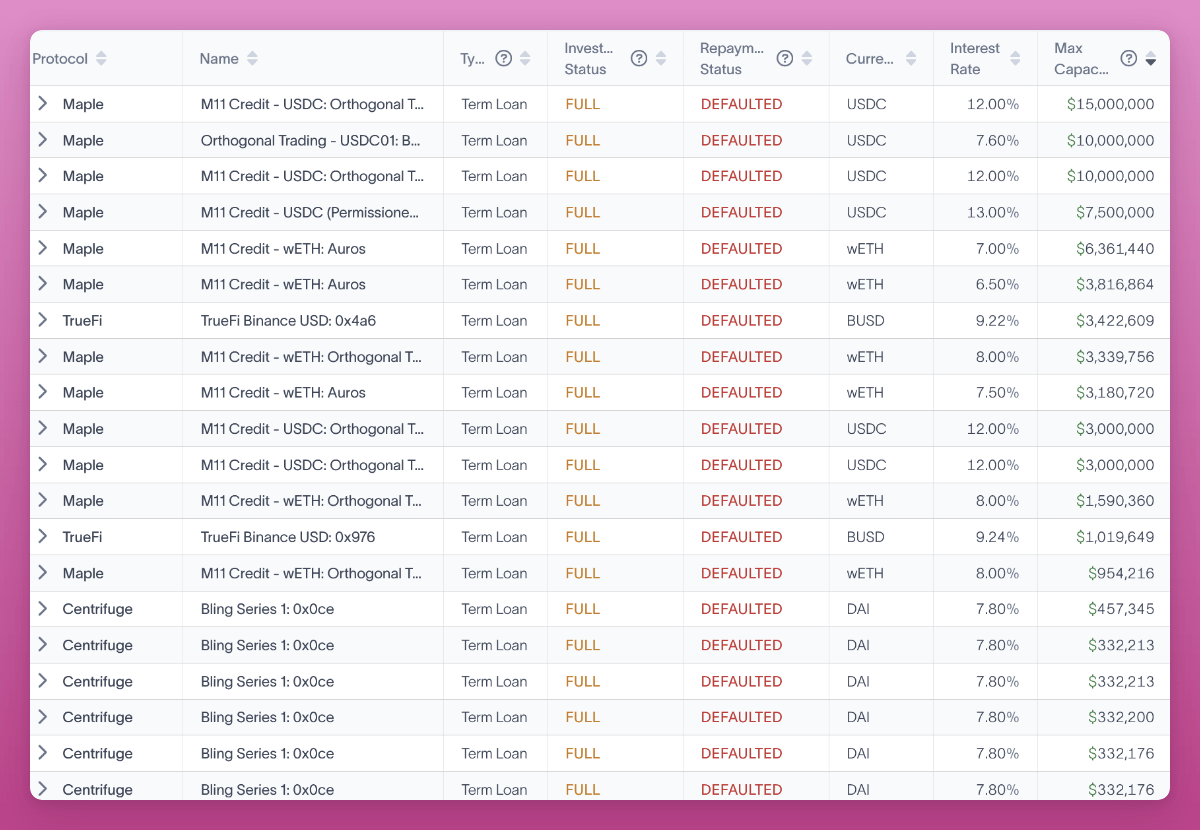Sort the Currency column using its arrows

pos(911,59)
